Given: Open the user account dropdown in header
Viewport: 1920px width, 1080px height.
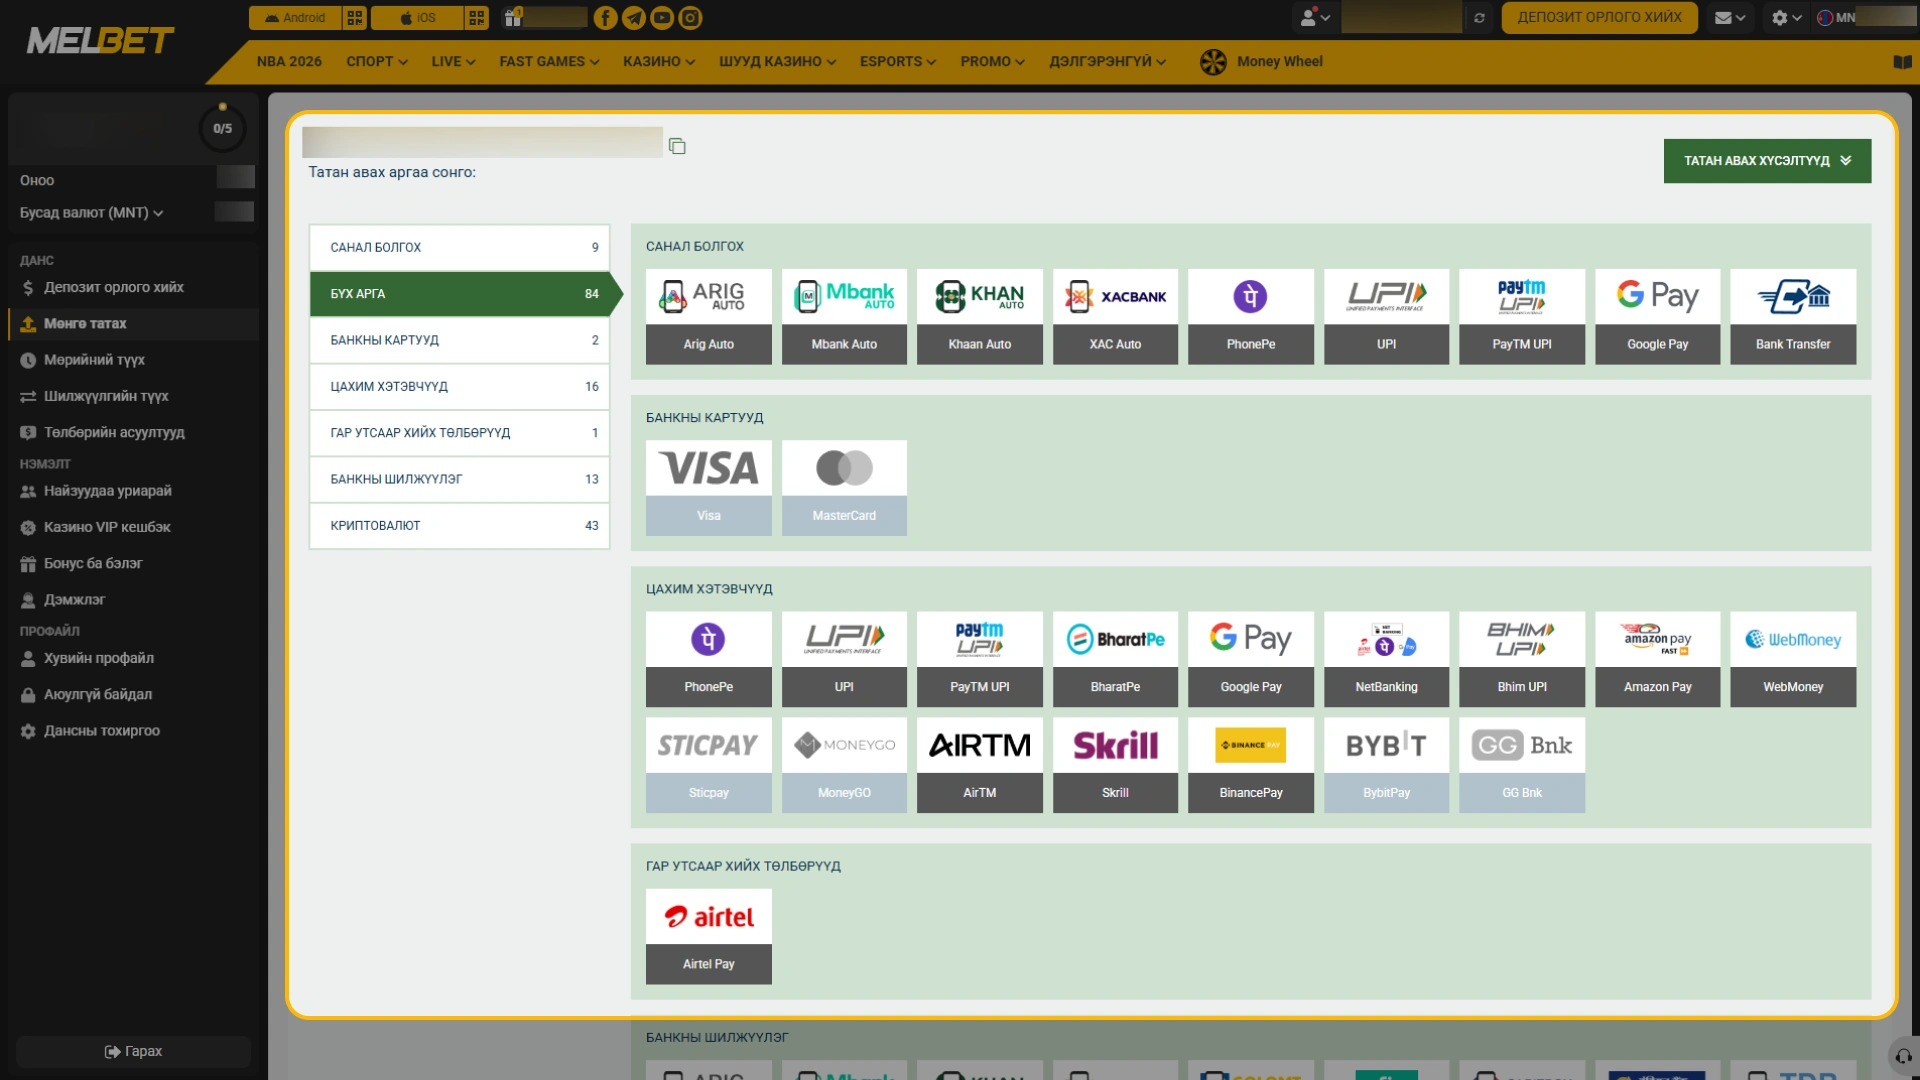Looking at the screenshot, I should point(1315,18).
